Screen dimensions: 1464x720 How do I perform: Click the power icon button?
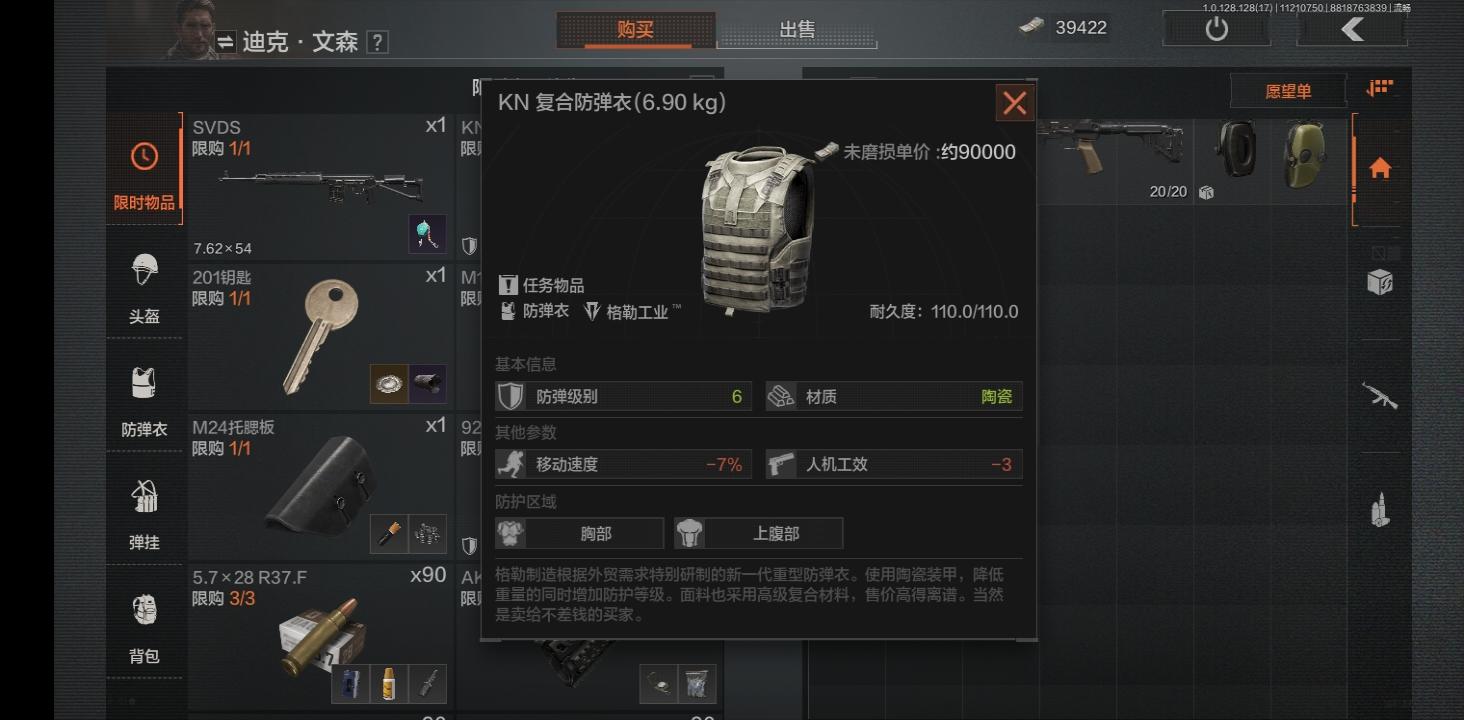tap(1216, 29)
